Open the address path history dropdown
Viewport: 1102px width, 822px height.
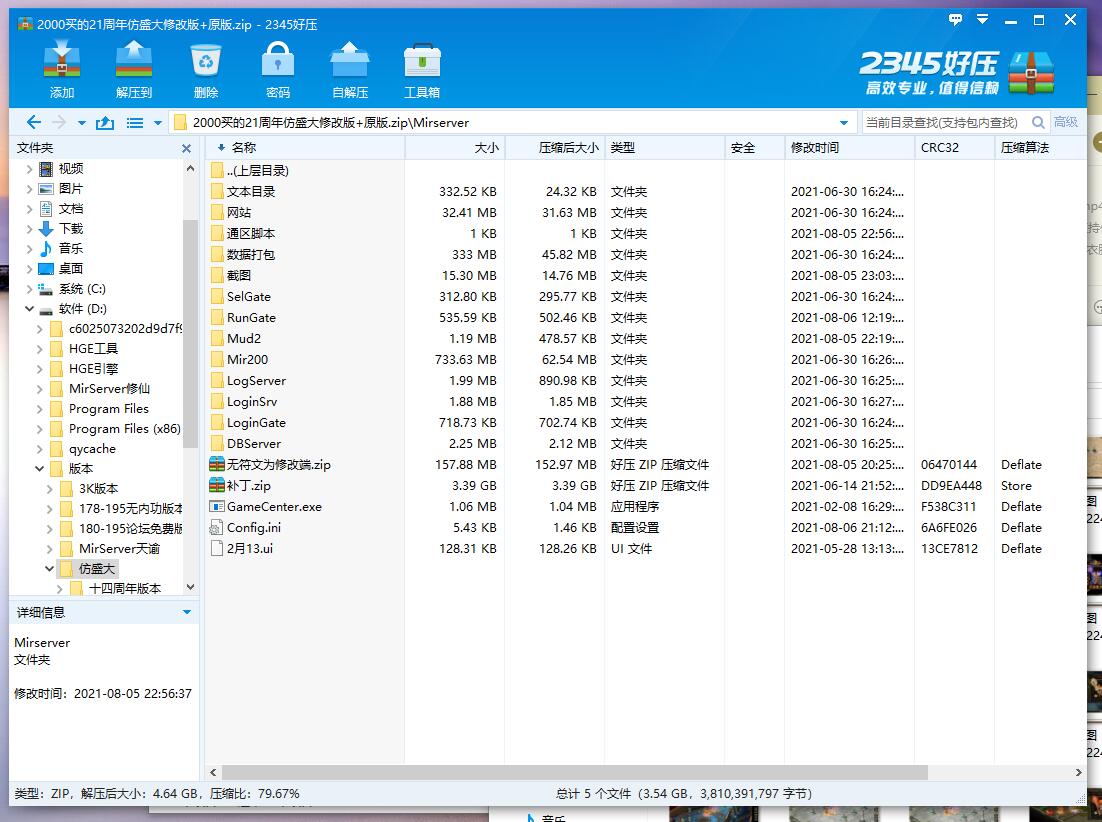tap(845, 123)
